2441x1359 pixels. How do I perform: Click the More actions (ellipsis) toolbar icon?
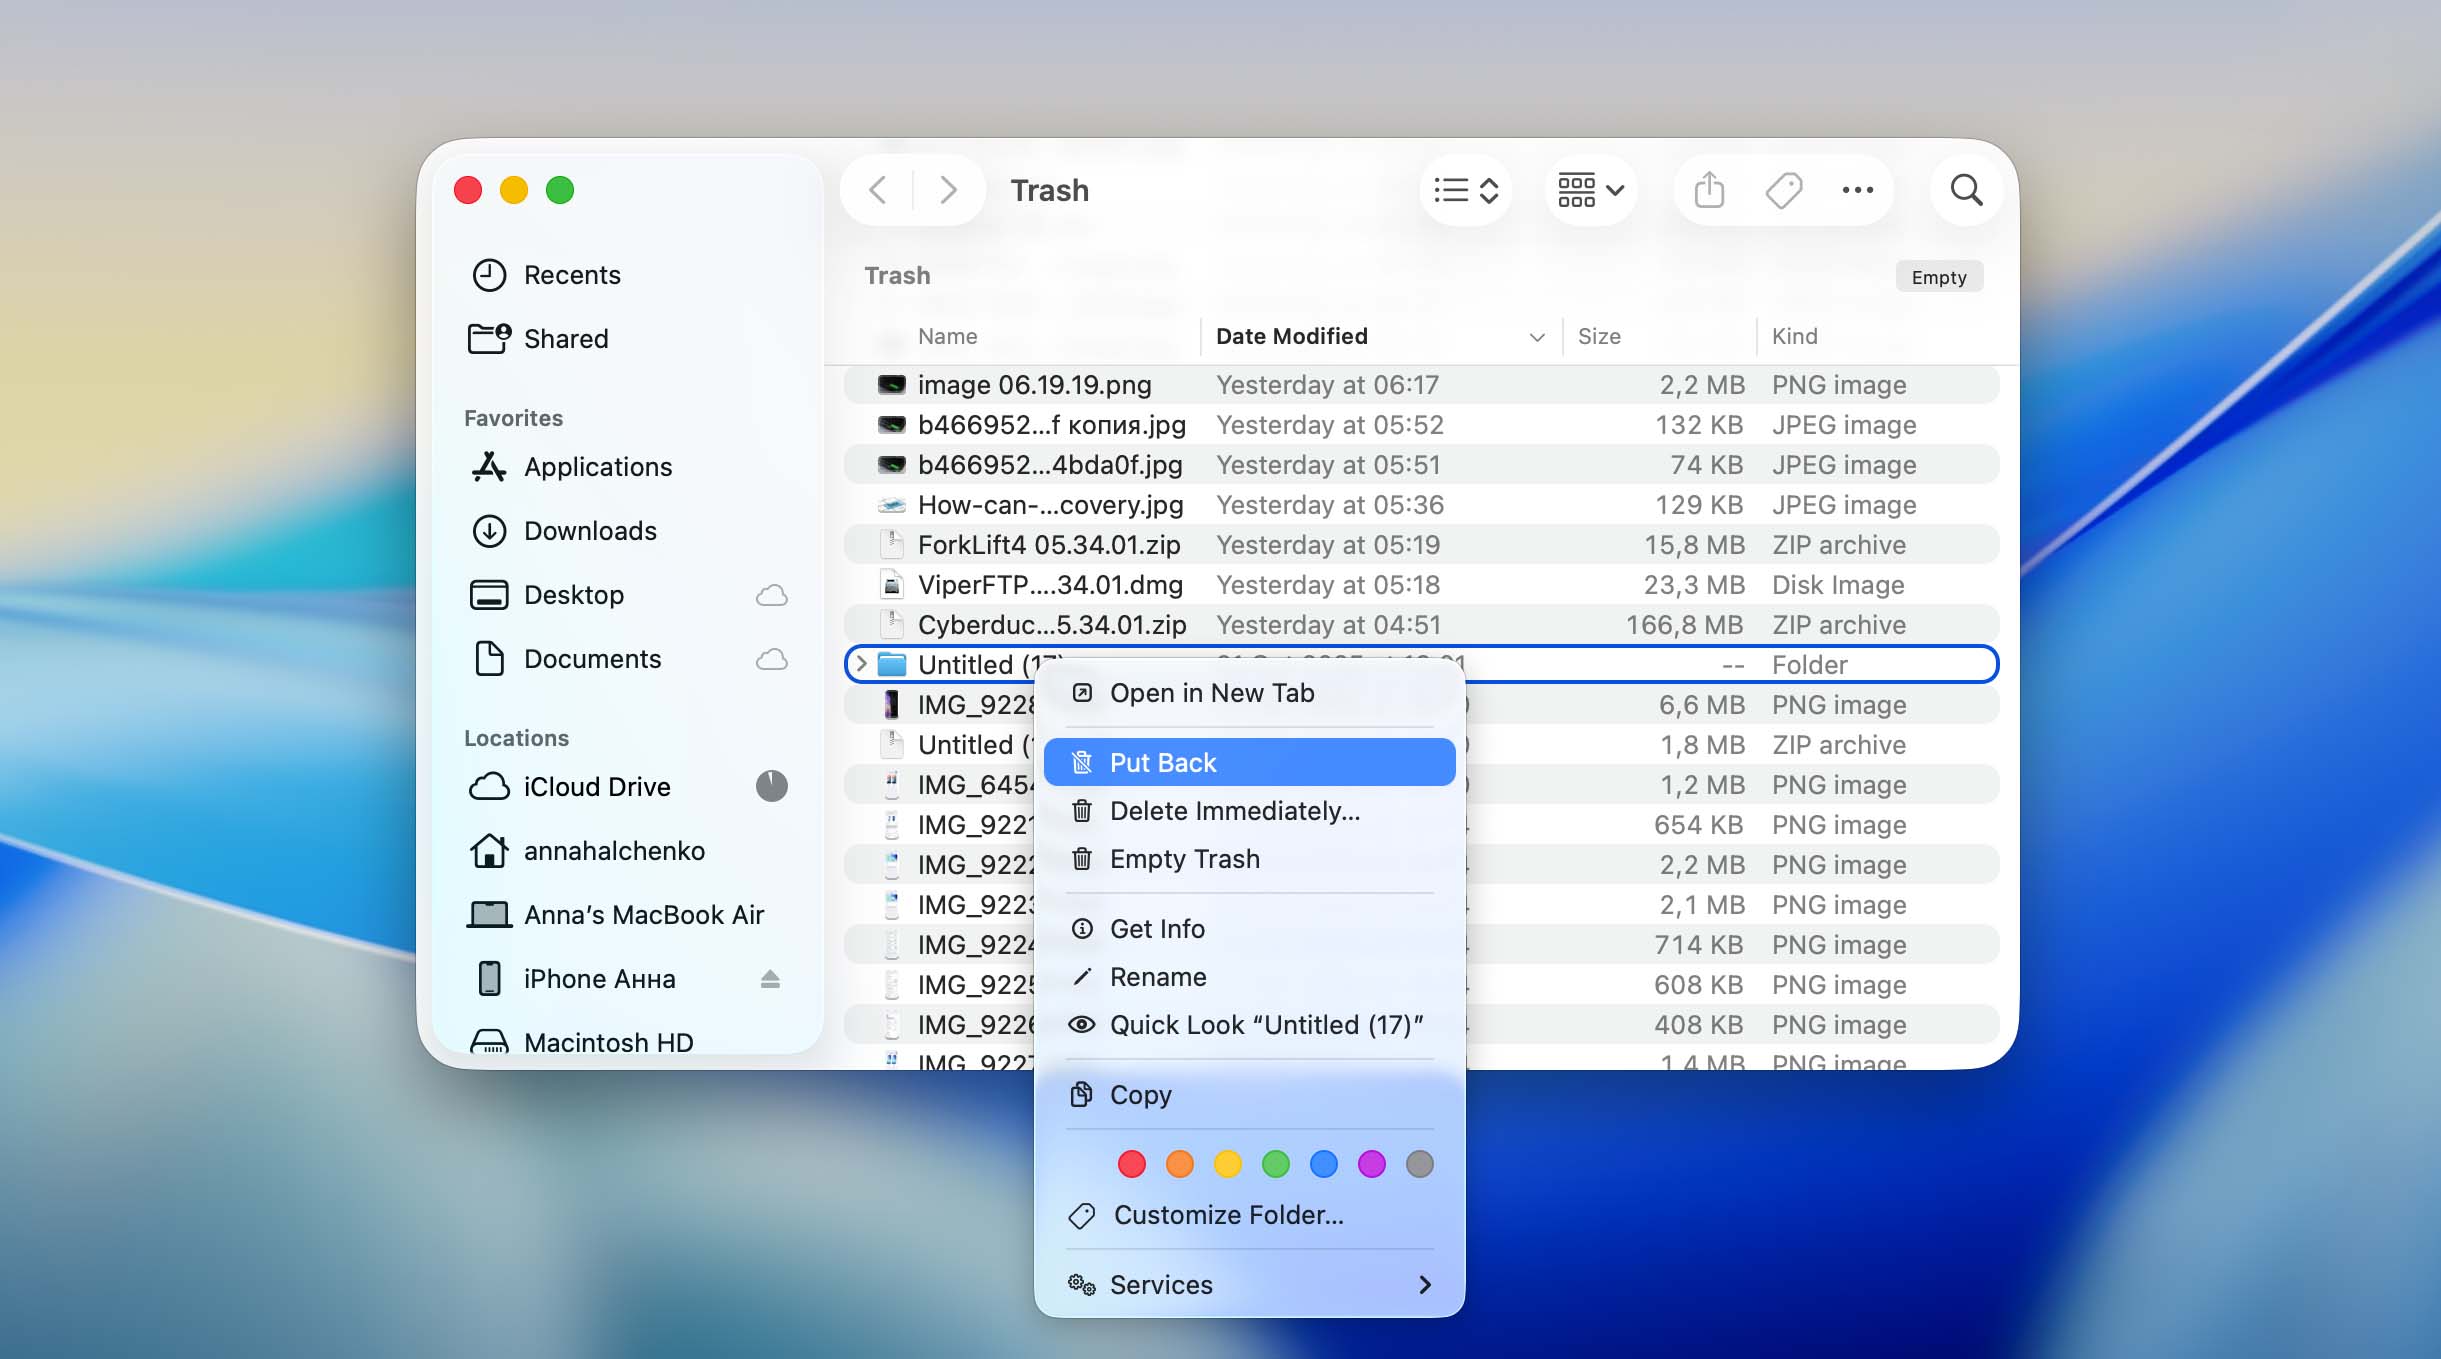(x=1858, y=190)
